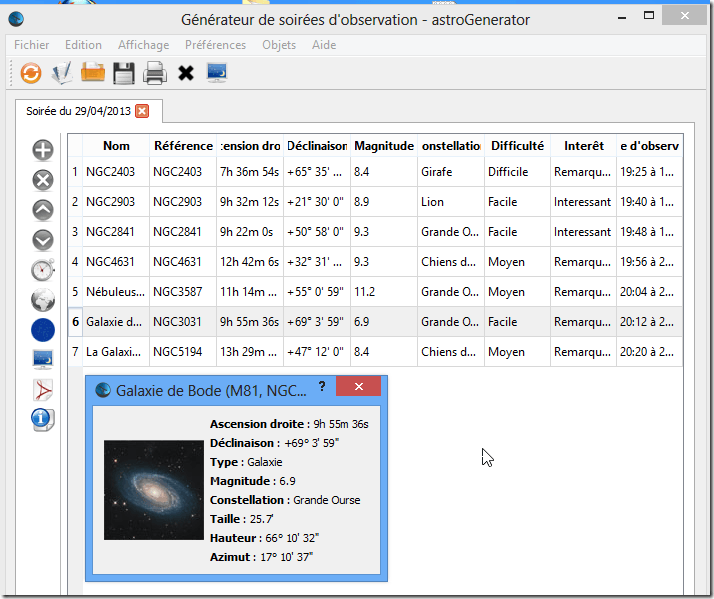The image size is (714, 599).
Task: Select the "Soirée du 29/04/2013" tab
Action: pos(79,110)
